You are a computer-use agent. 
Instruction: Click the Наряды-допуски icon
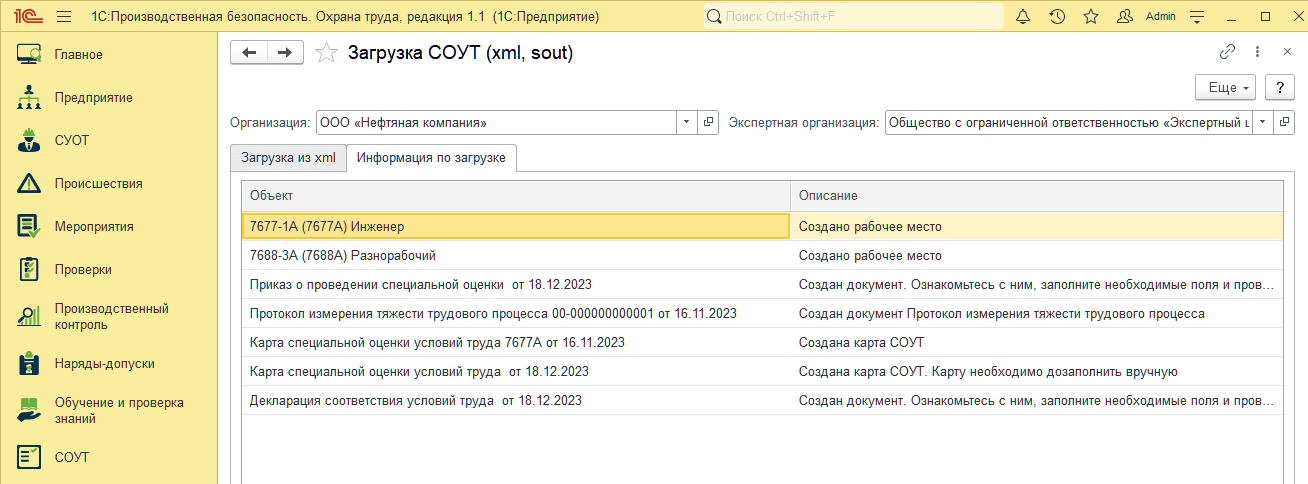[28, 364]
